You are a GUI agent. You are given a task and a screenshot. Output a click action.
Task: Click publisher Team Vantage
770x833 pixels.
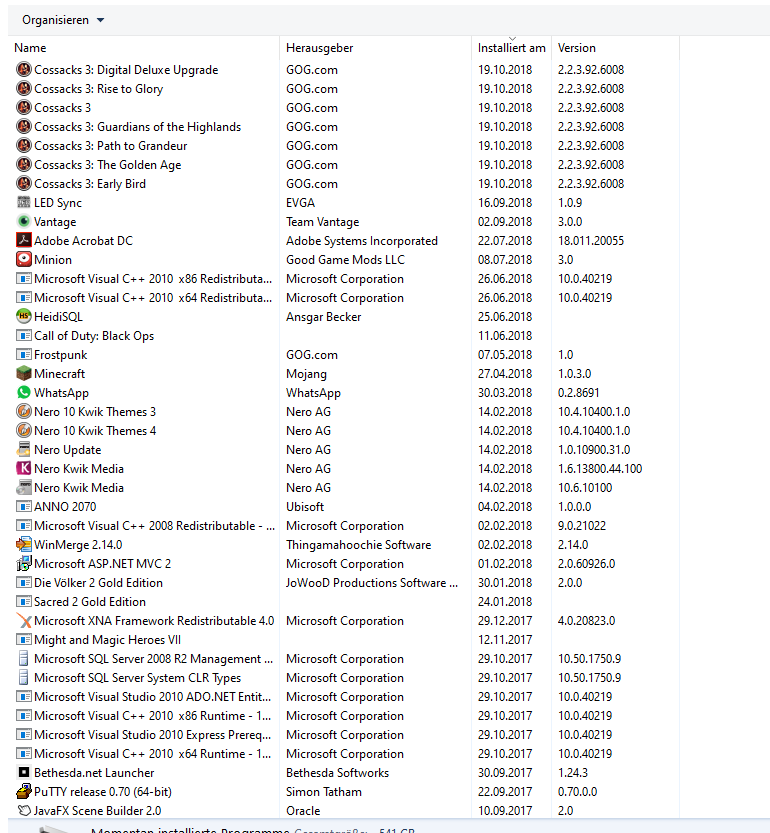point(323,222)
